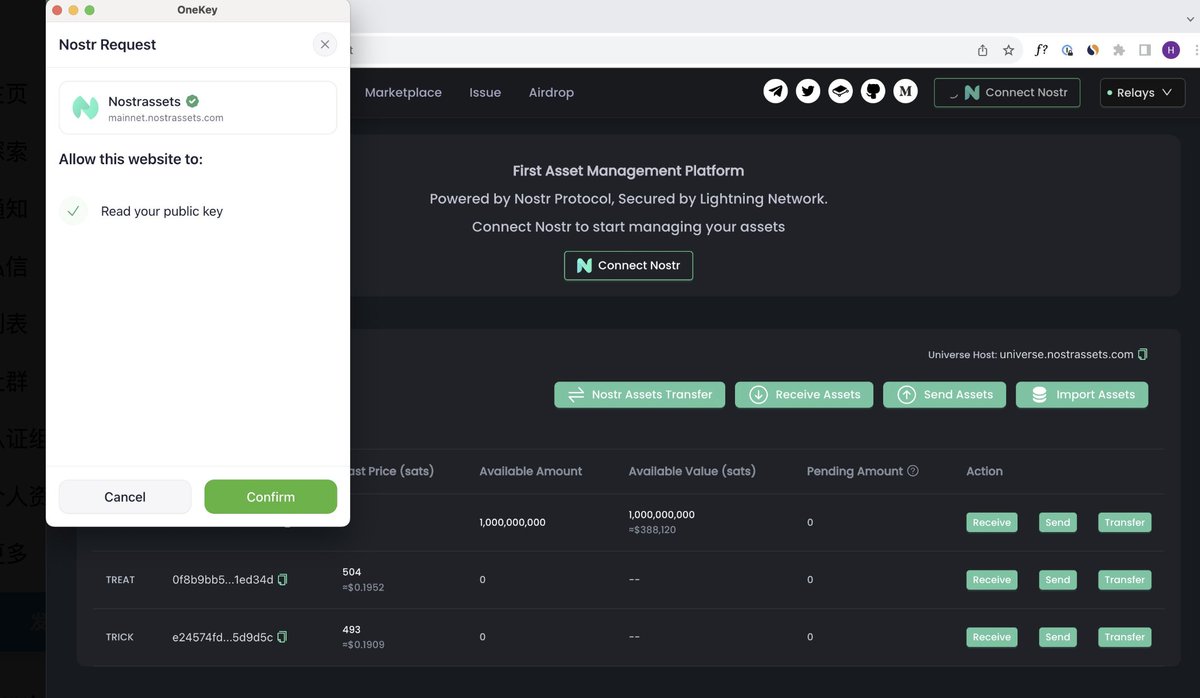
Task: Open the Airdrop nav item
Action: point(551,92)
